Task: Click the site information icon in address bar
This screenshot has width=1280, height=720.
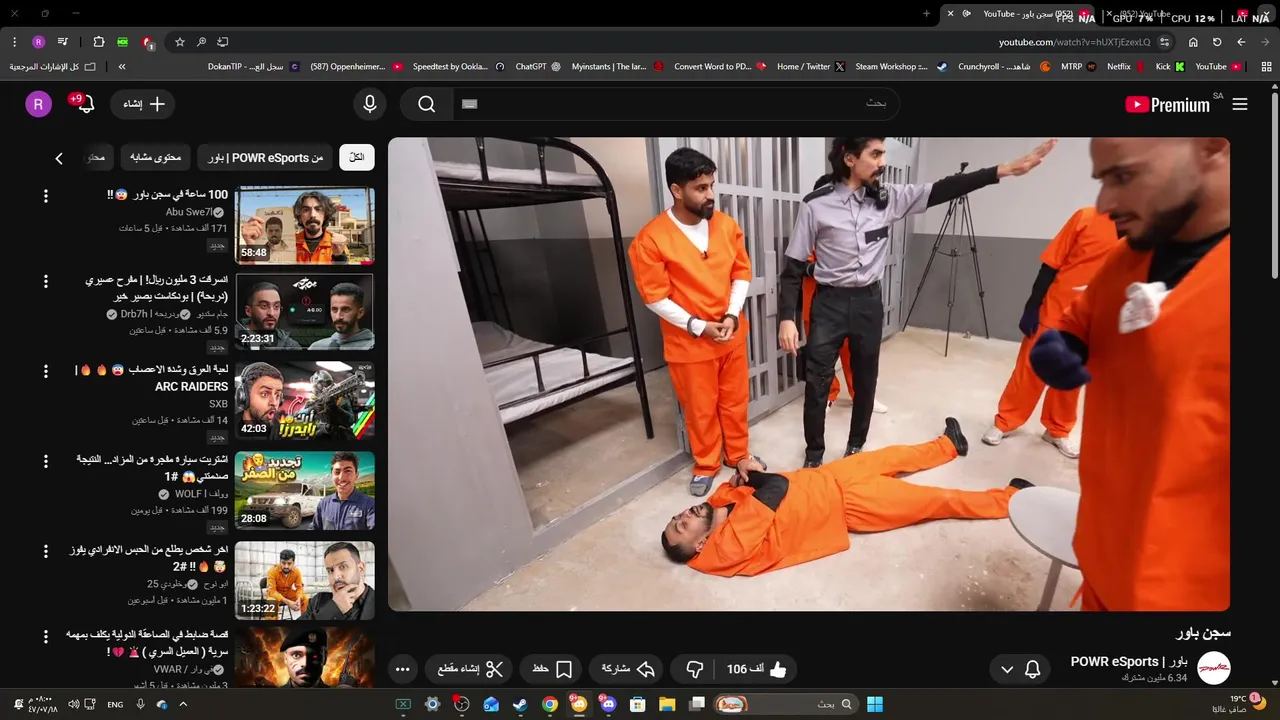Action: [x=1165, y=42]
